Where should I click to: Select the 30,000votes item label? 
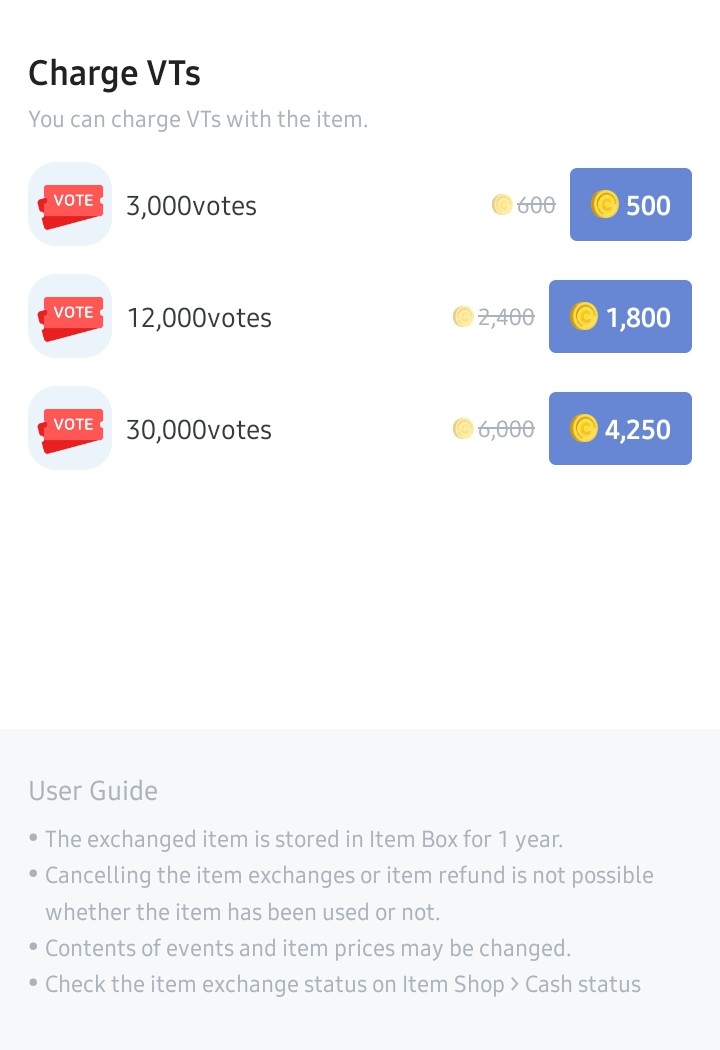[199, 430]
